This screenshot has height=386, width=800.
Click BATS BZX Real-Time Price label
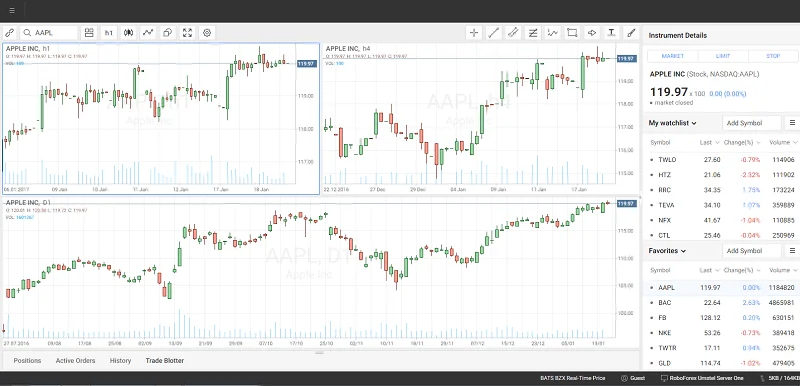(x=572, y=378)
